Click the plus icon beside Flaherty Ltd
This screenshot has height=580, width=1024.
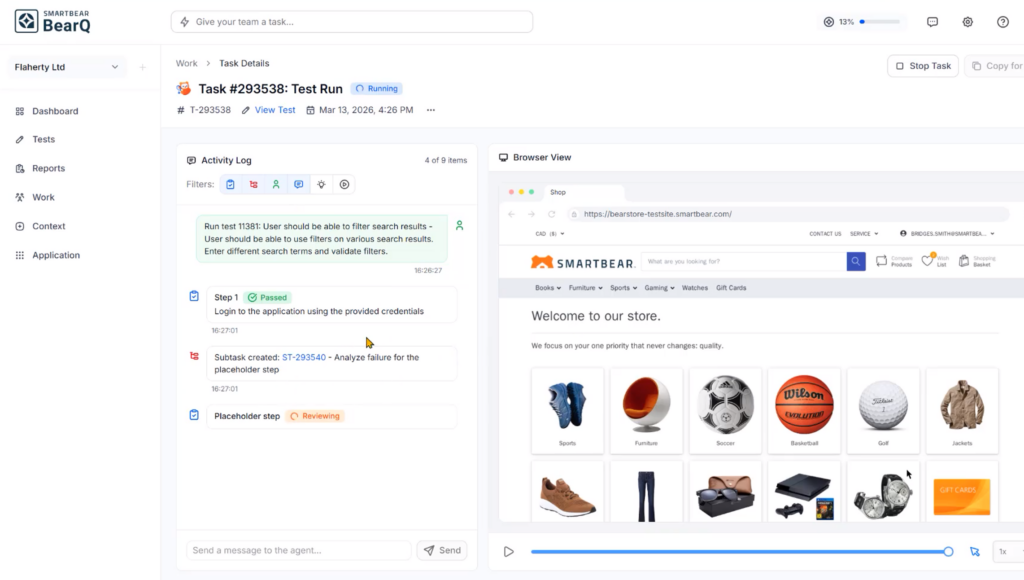(142, 67)
